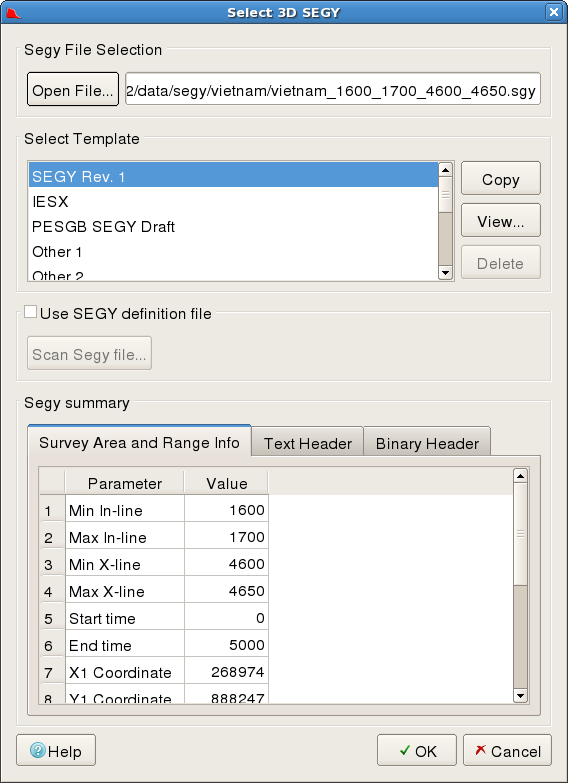
Task: Select the X1 Coordinate parameter cell
Action: [125, 672]
